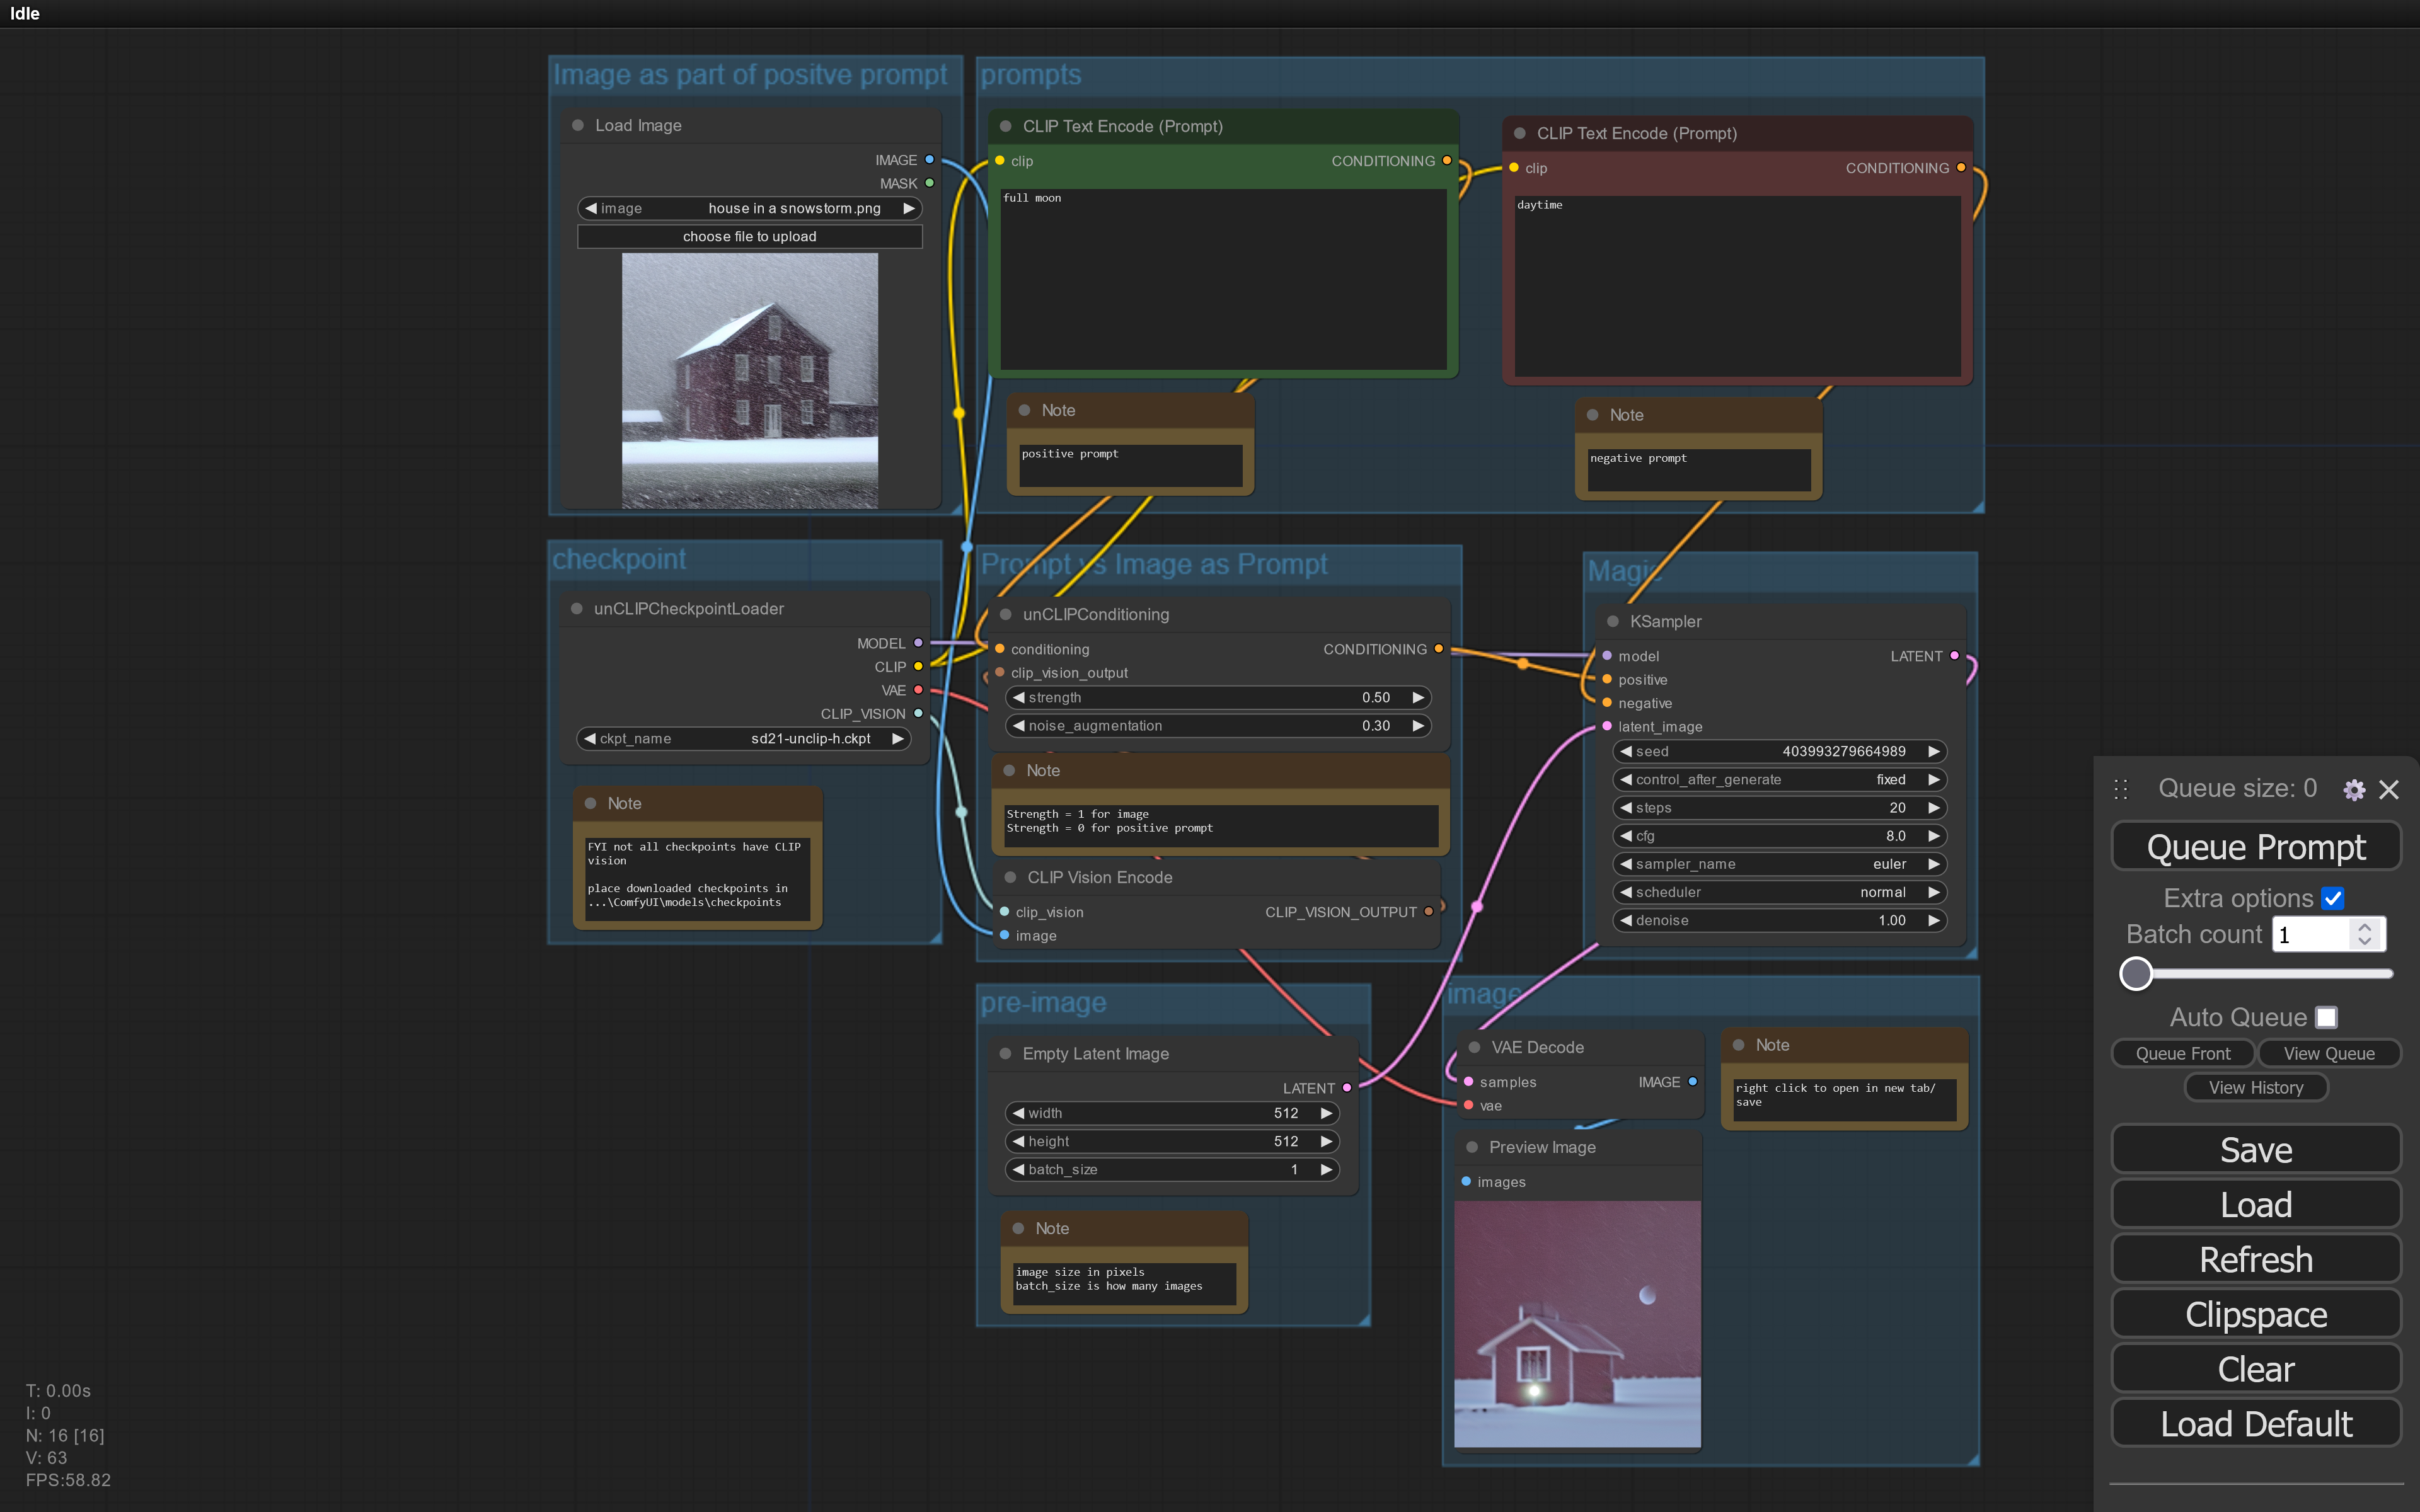Grab the queue panel drag handle
This screenshot has height=1512, width=2420.
point(2121,790)
